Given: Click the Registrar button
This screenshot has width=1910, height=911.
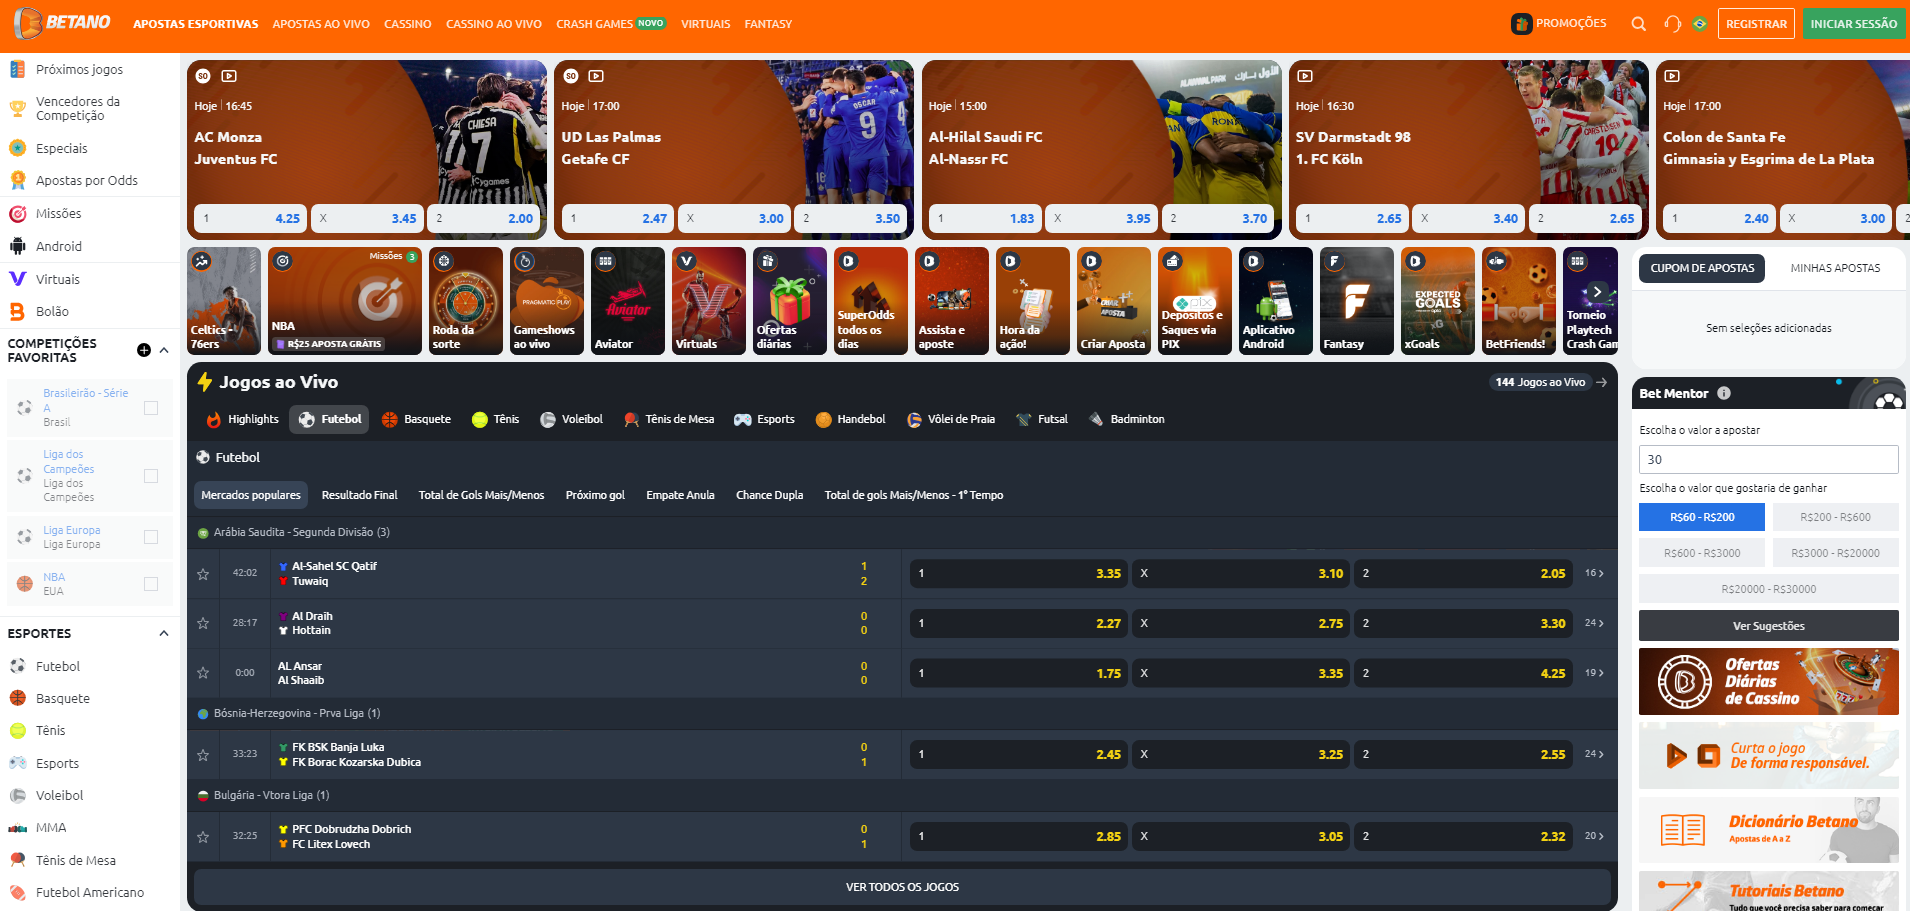Looking at the screenshot, I should tap(1756, 24).
